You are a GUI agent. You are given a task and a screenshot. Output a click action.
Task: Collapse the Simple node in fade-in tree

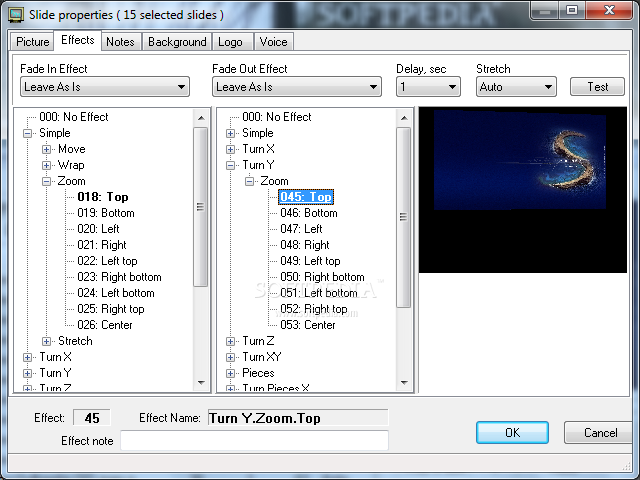[27, 133]
